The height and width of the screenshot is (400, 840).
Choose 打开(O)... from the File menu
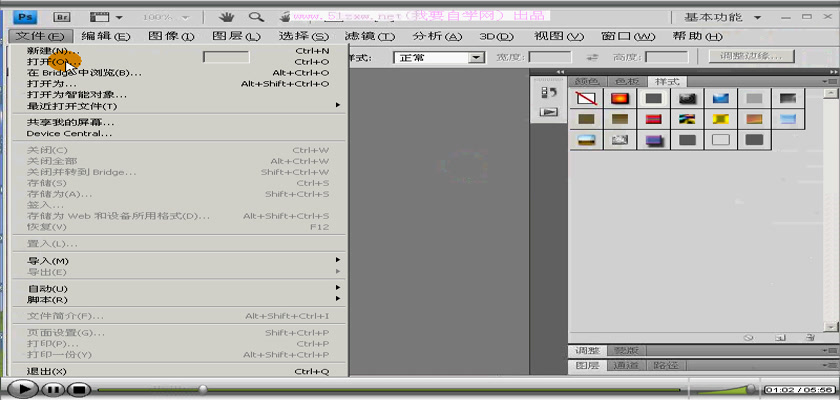(180, 62)
